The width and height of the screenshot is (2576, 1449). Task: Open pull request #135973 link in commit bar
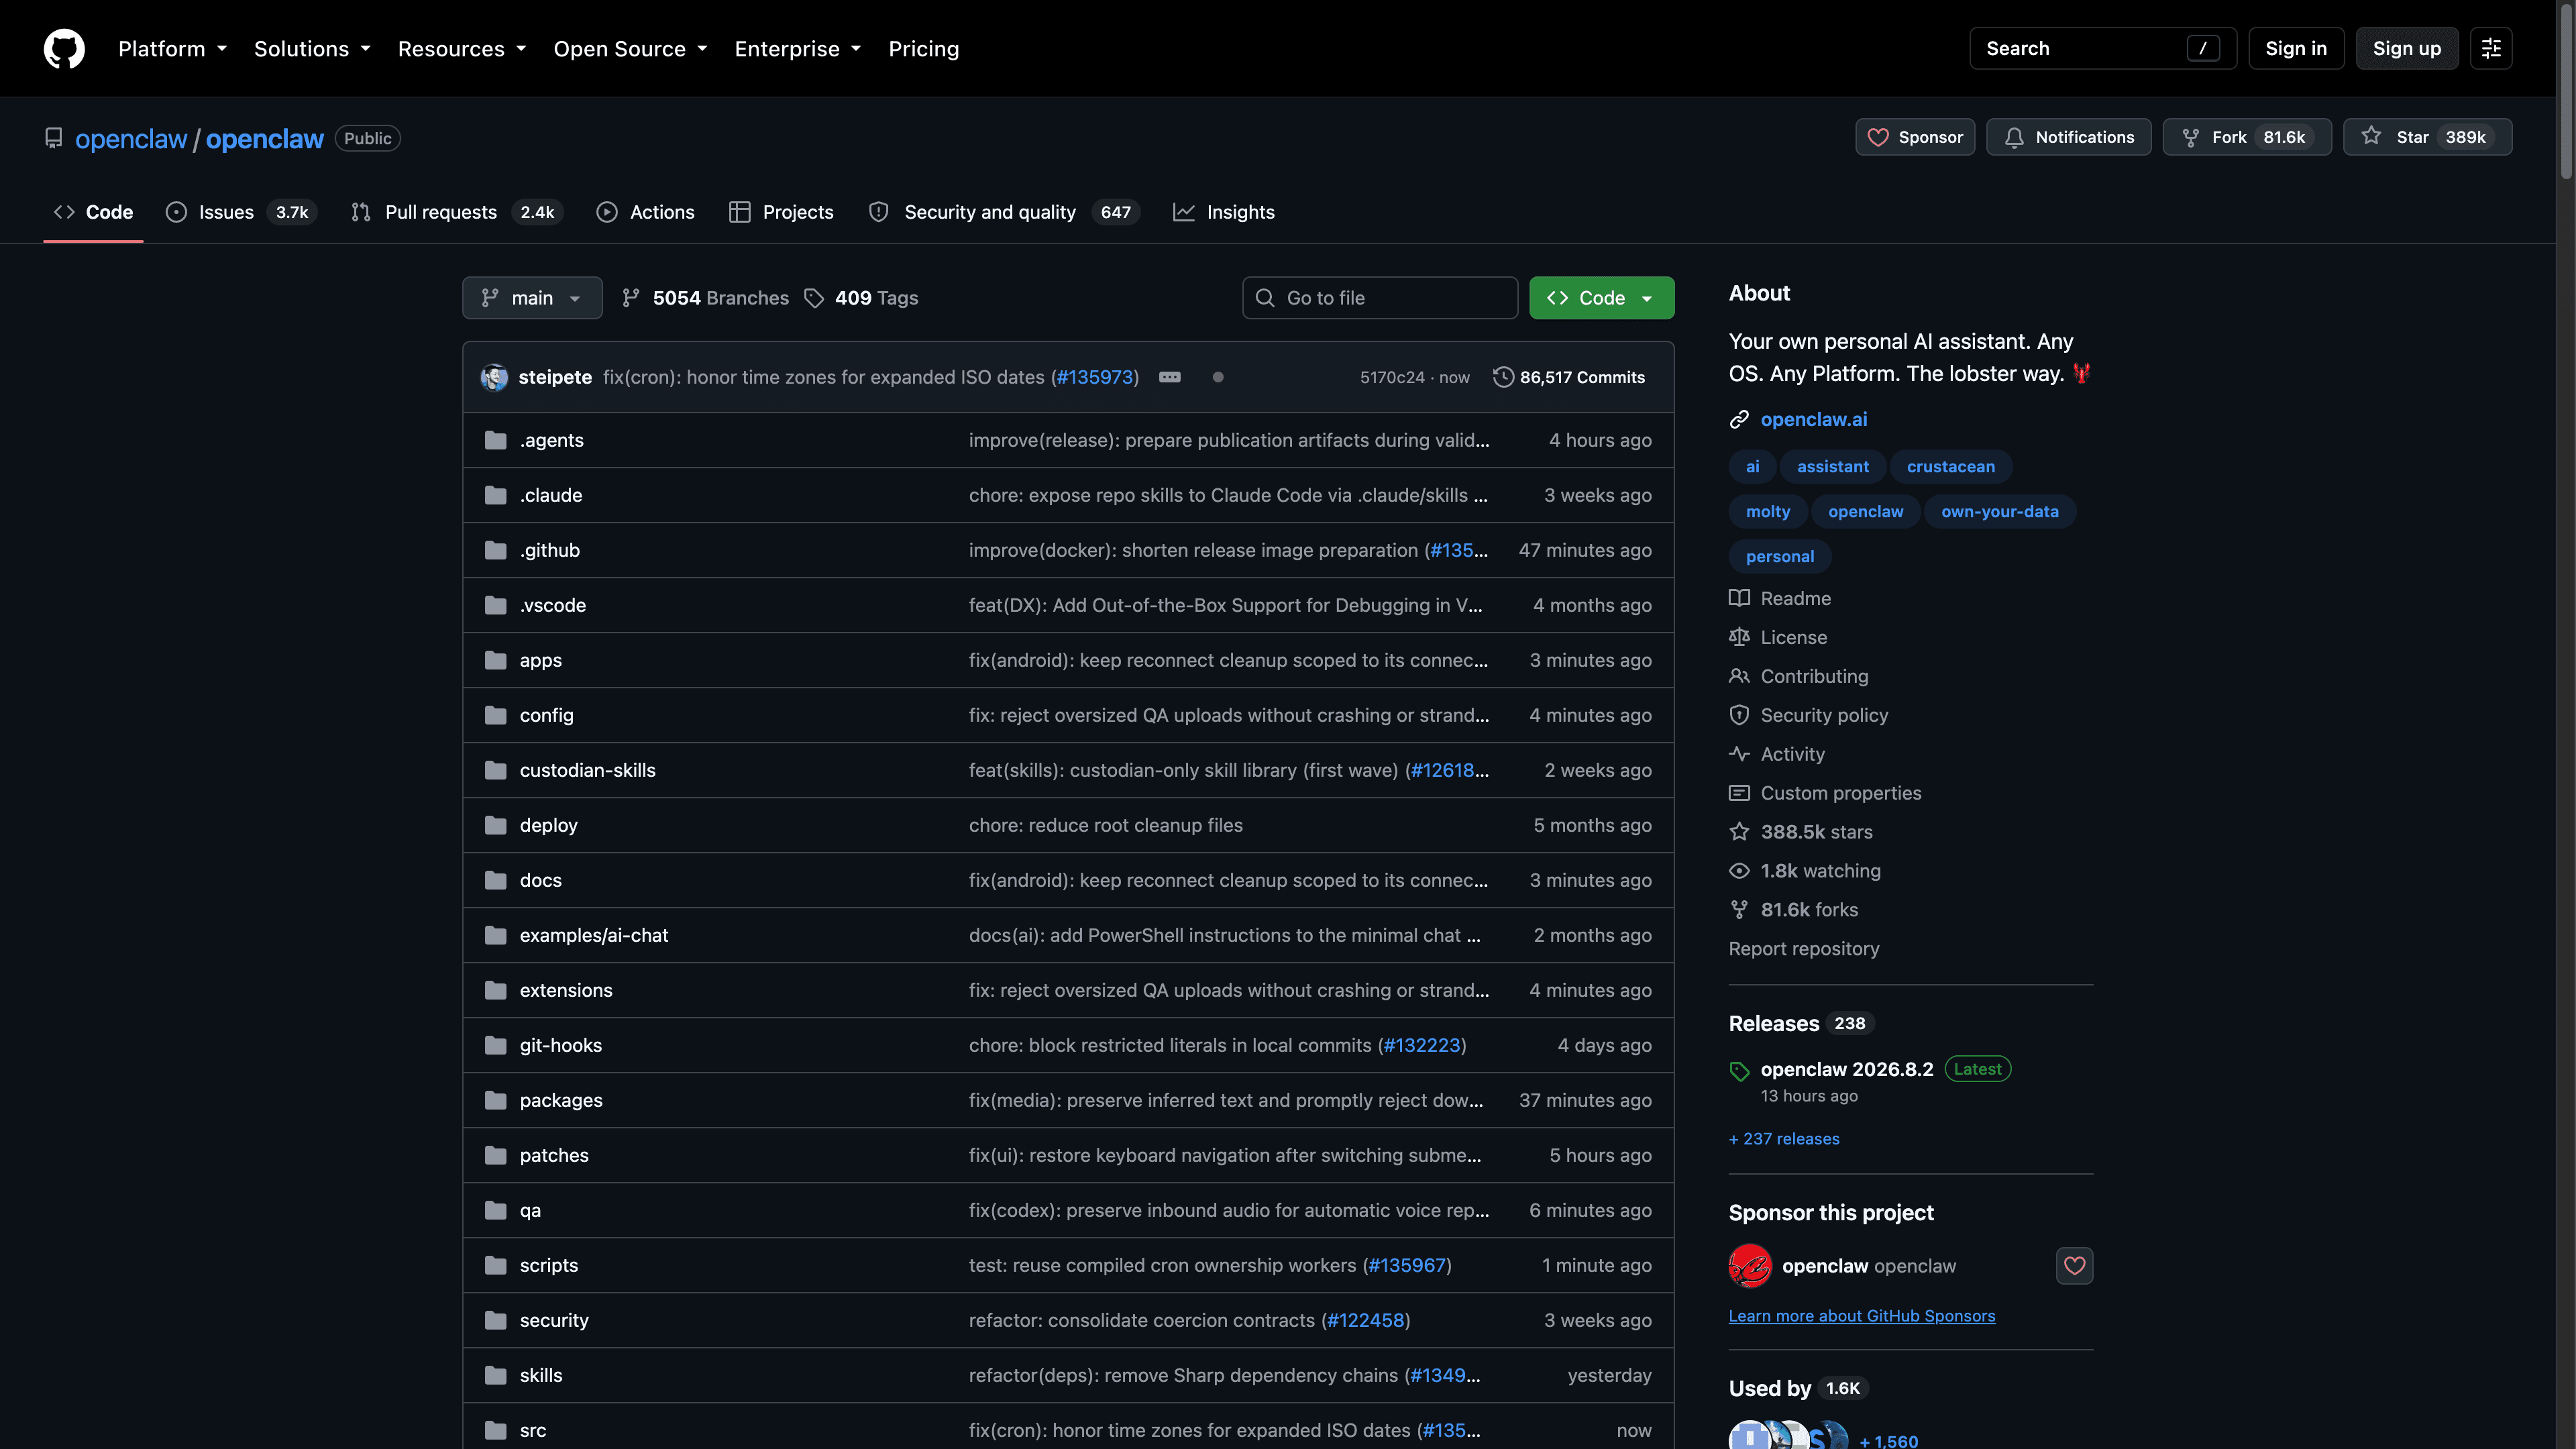1095,377
